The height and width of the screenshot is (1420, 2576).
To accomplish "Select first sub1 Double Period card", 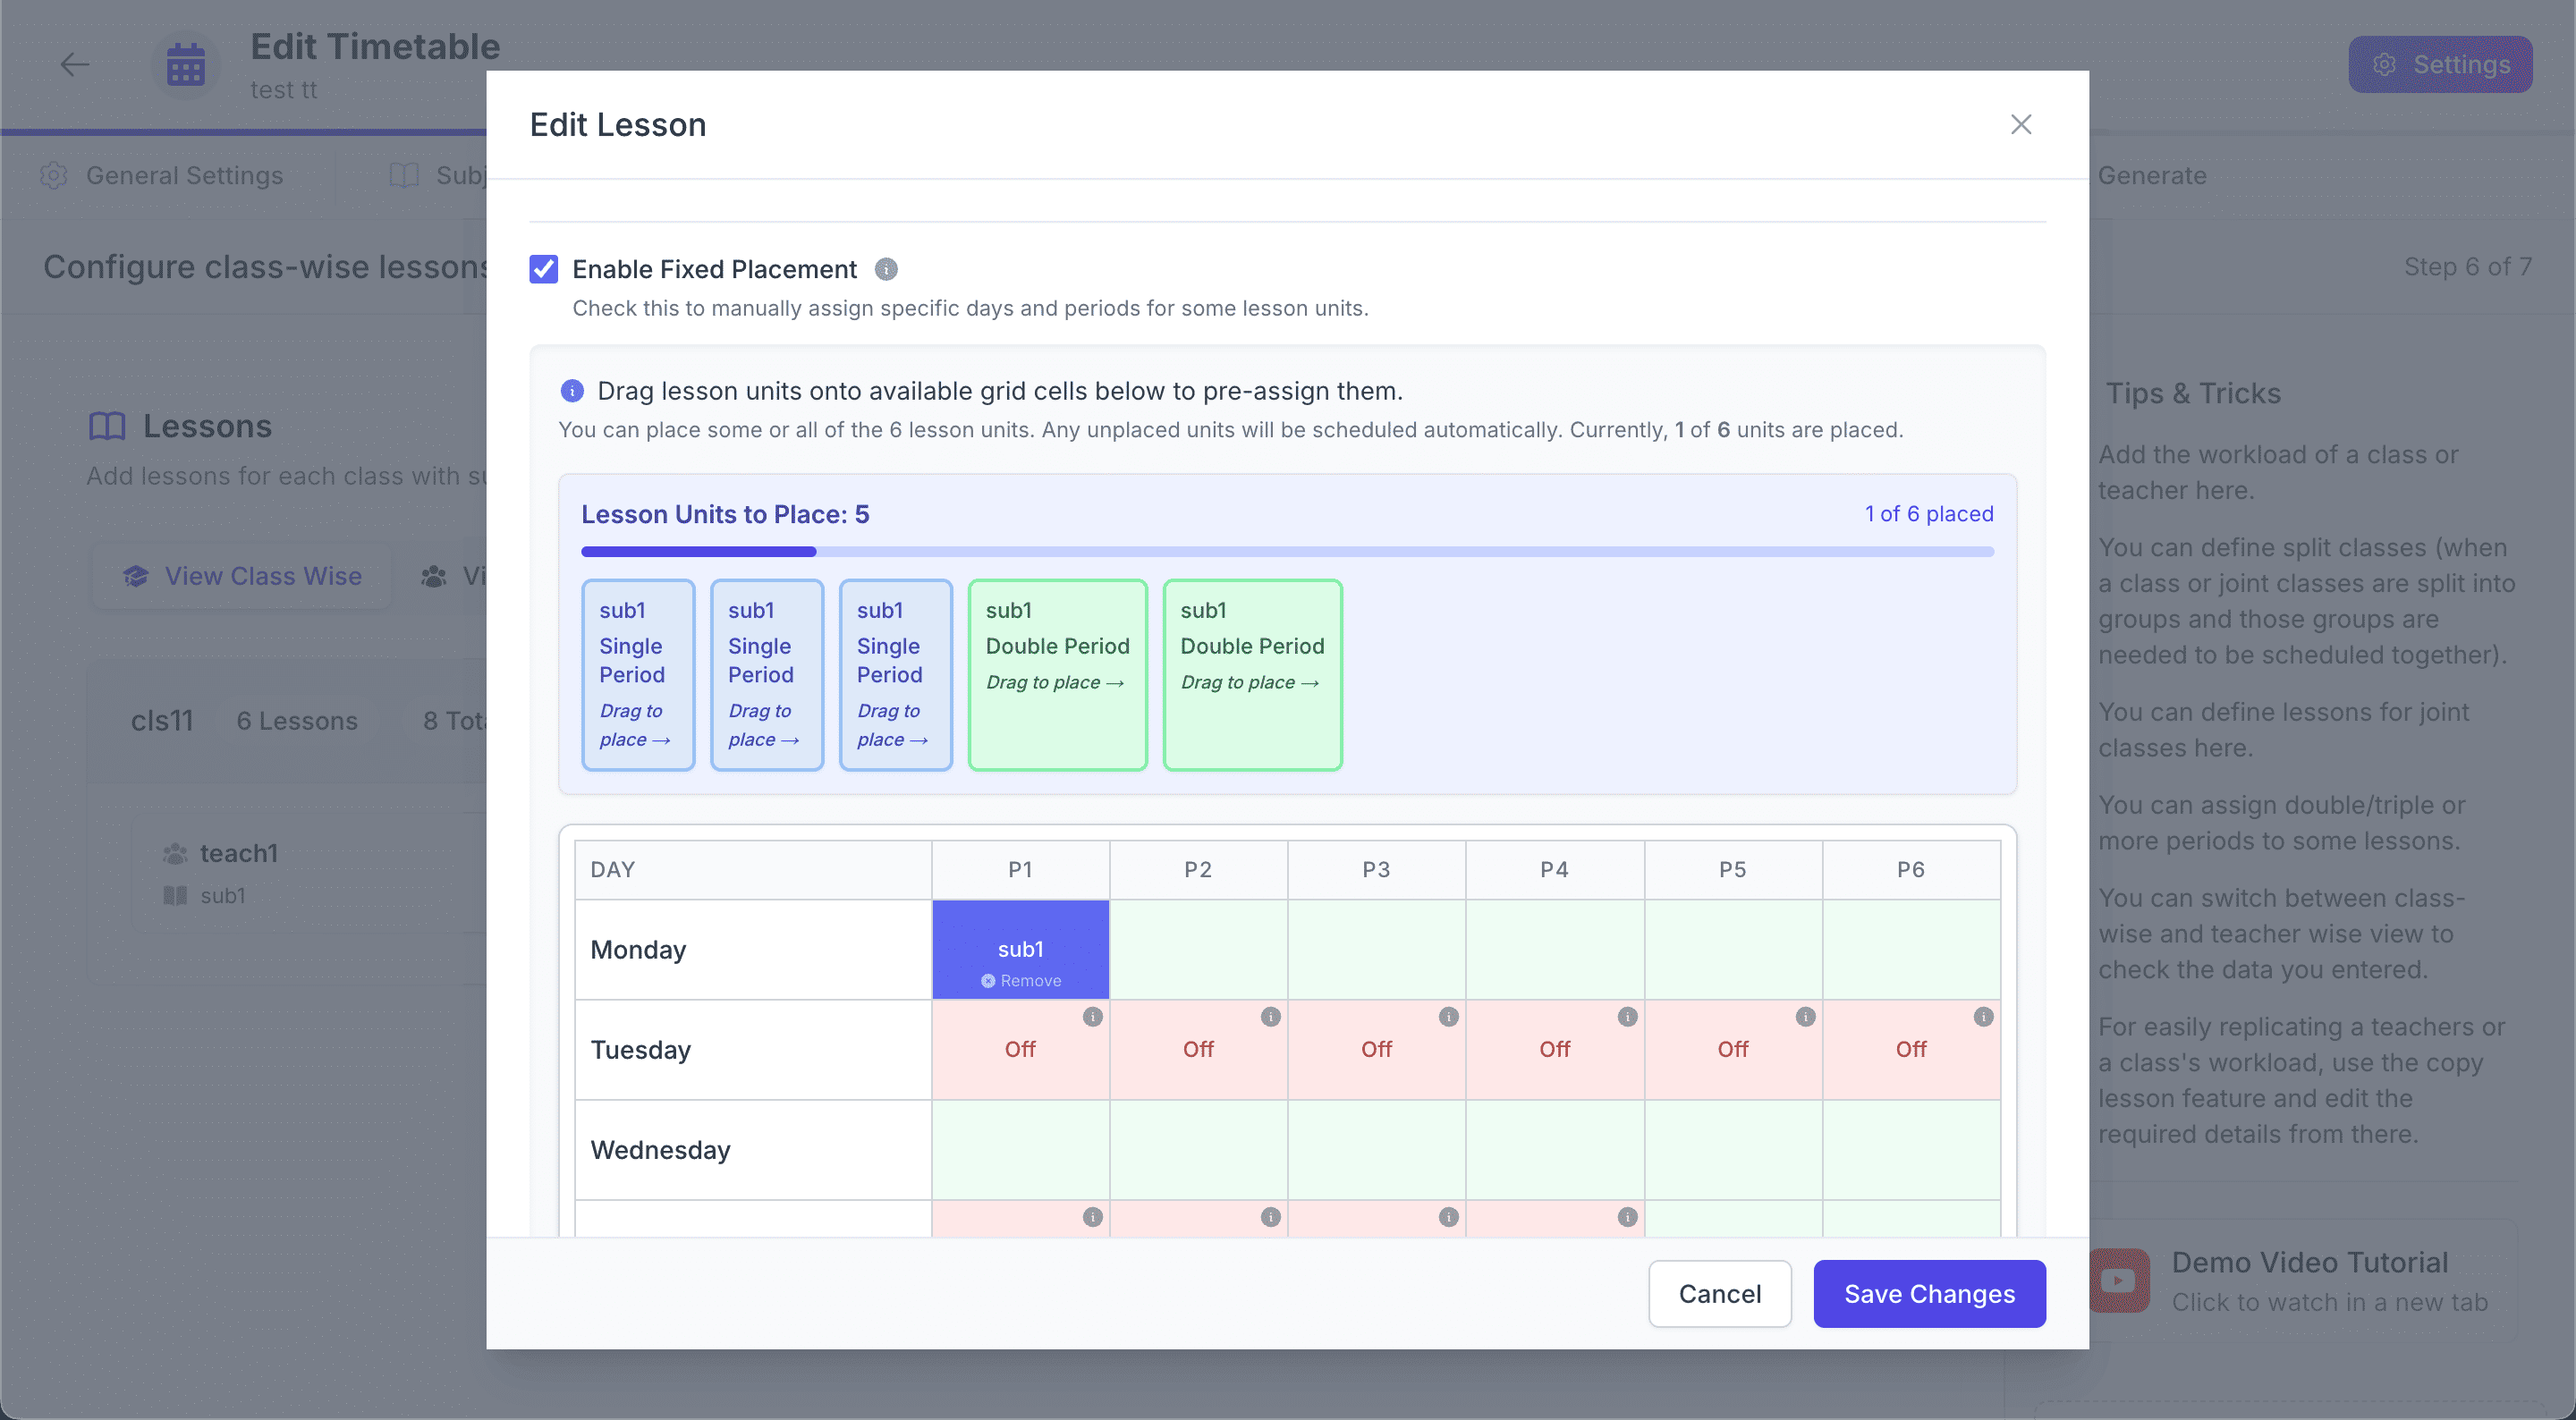I will [x=1058, y=675].
